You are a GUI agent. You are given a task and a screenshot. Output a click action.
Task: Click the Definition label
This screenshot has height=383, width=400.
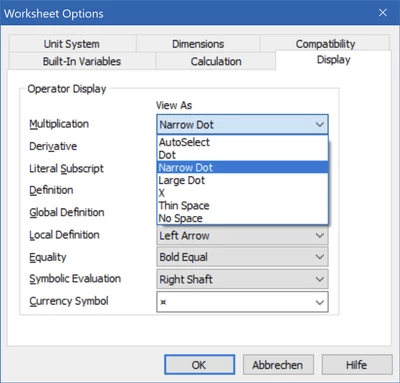pyautogui.click(x=51, y=190)
